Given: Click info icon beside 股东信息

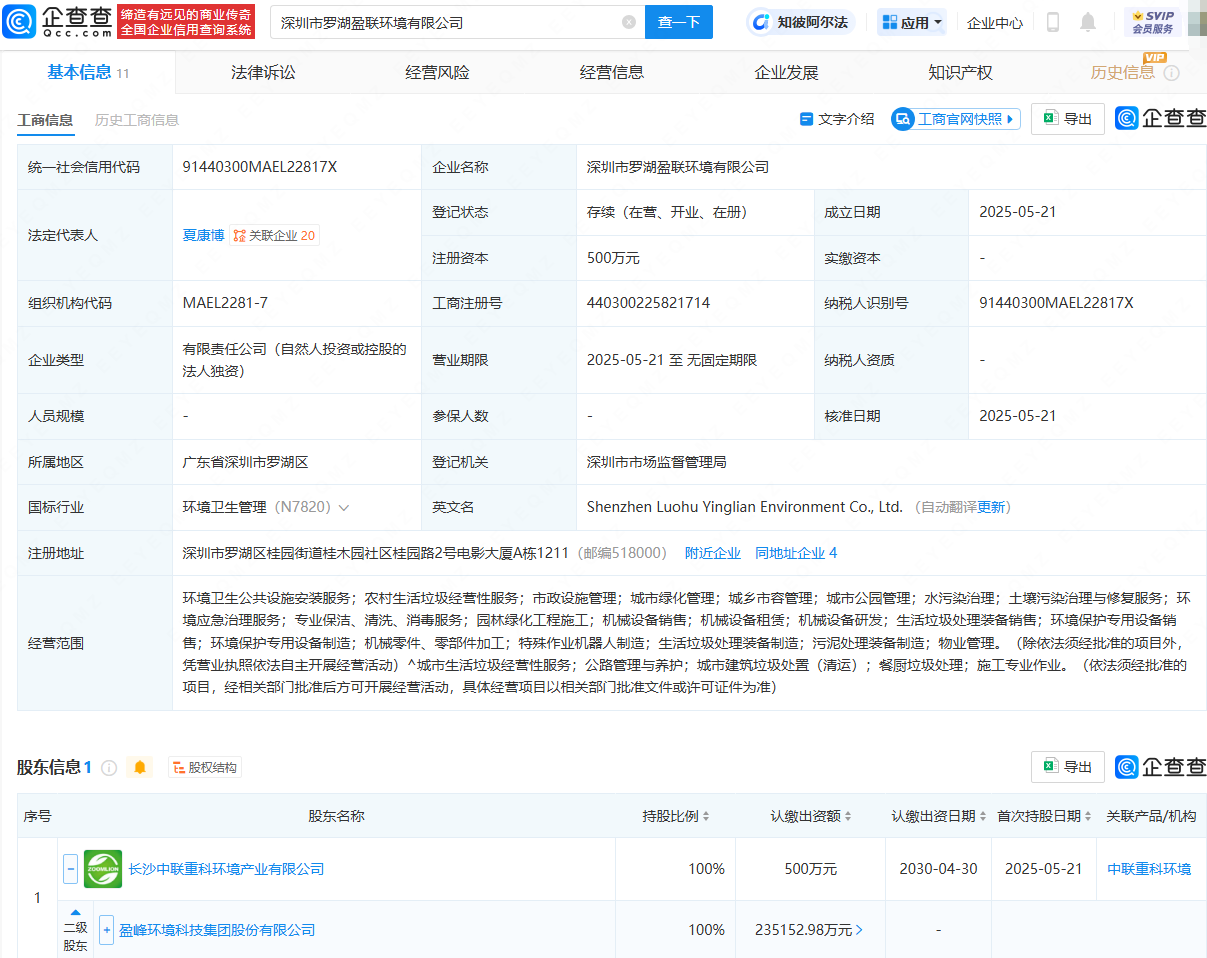Looking at the screenshot, I should pyautogui.click(x=109, y=768).
